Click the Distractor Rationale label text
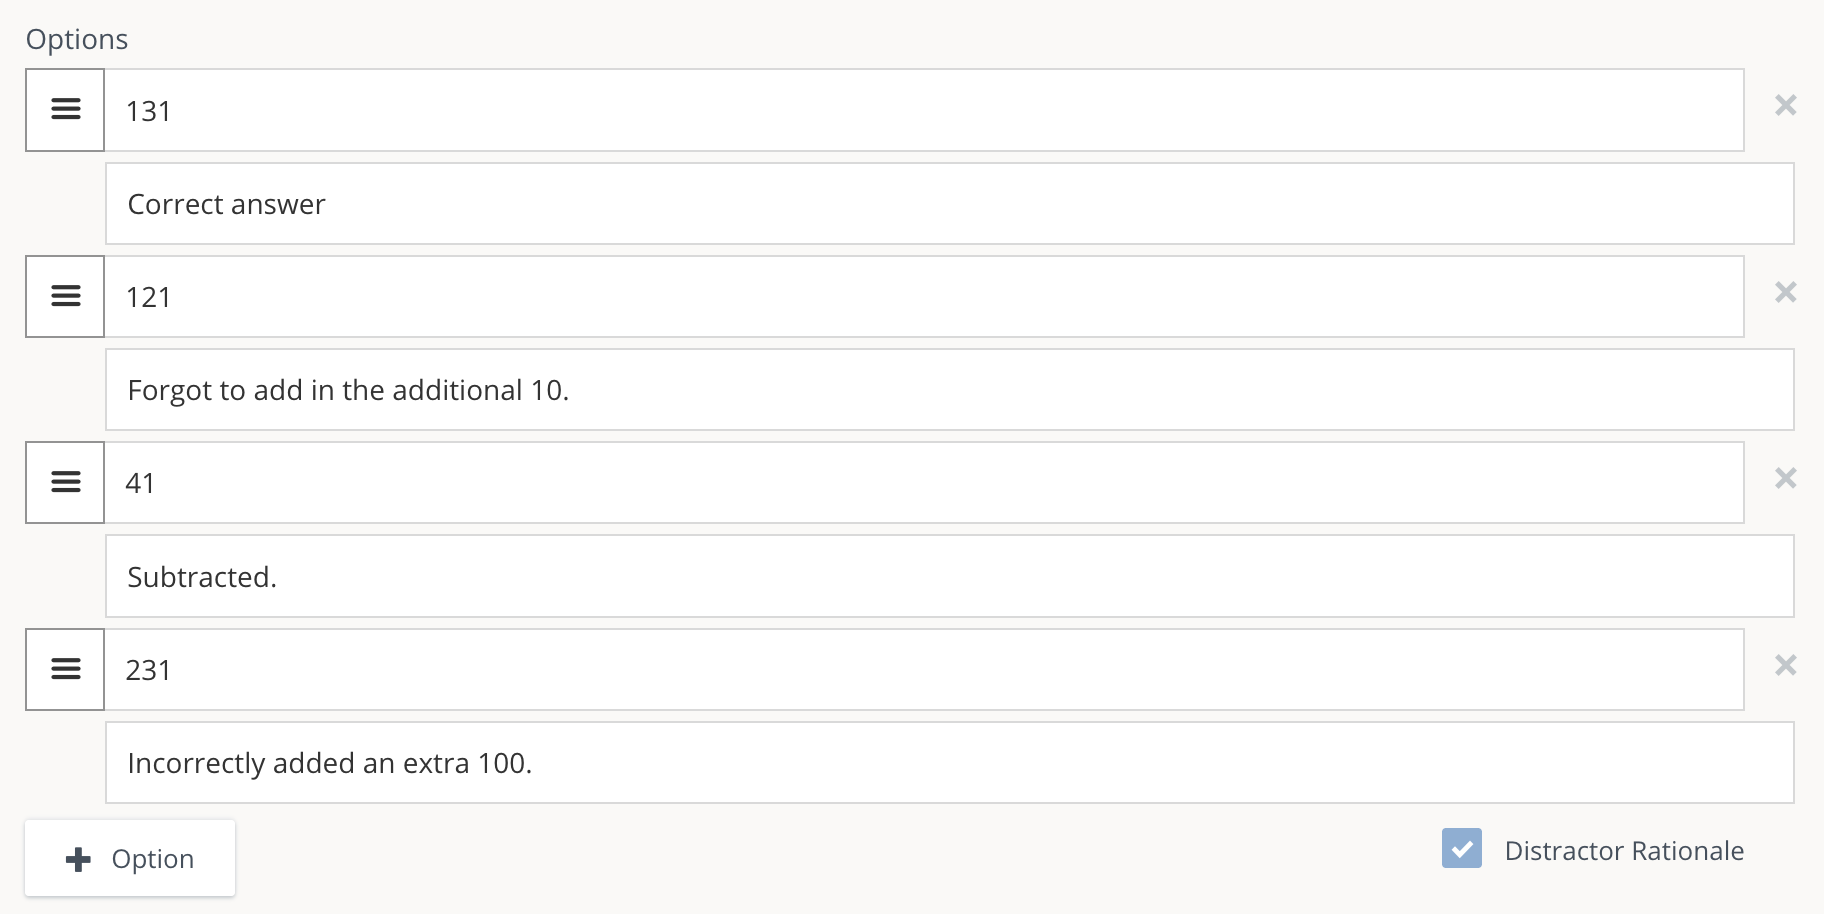 coord(1622,850)
